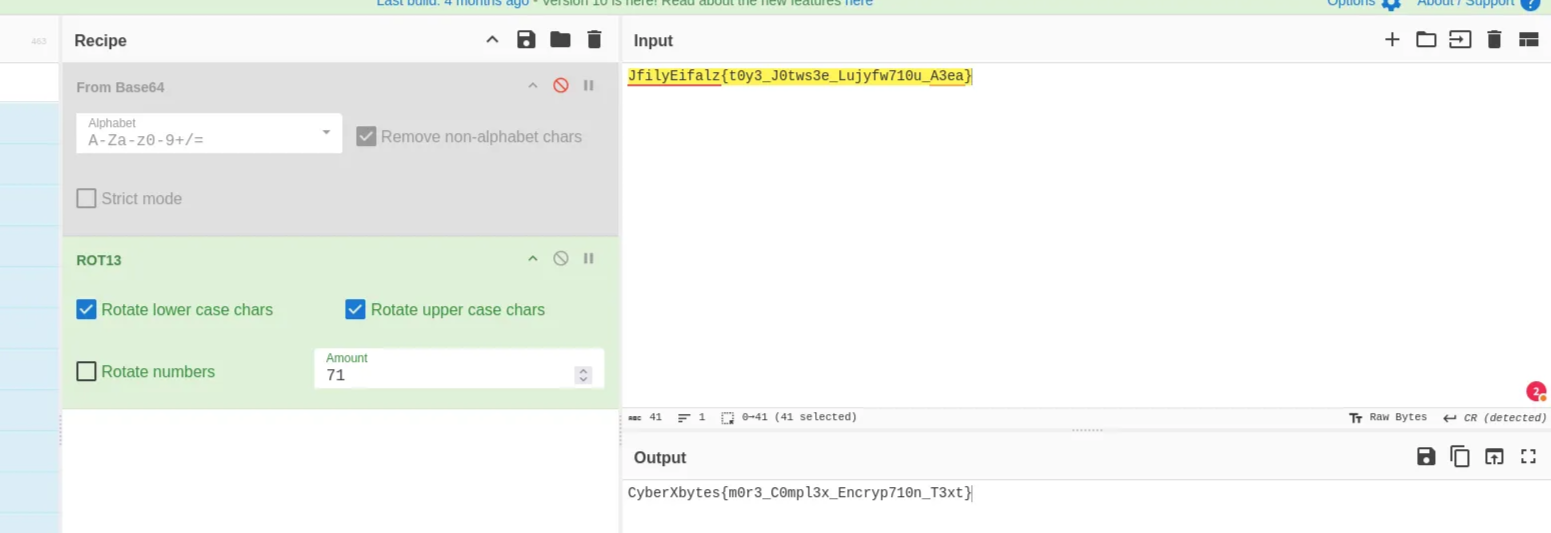Click Raw Bytes encoding button
The height and width of the screenshot is (533, 1551).
pos(1388,417)
